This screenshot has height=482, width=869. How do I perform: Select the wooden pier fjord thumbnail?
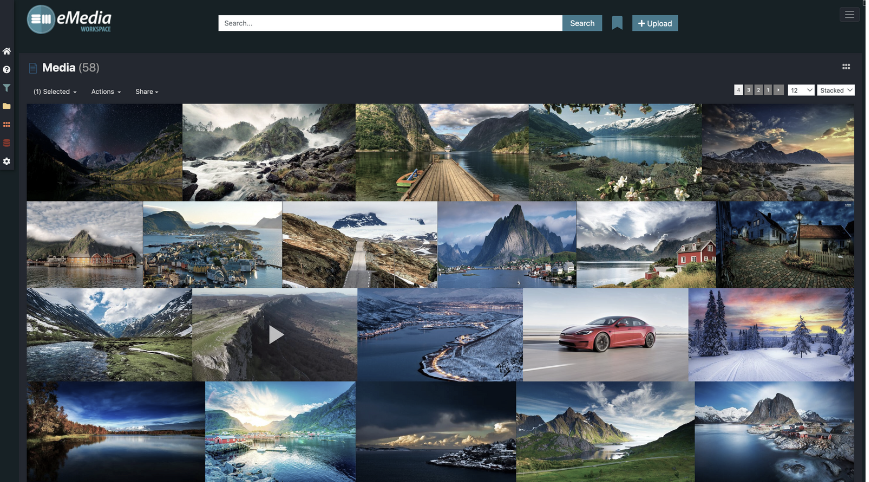pos(442,152)
